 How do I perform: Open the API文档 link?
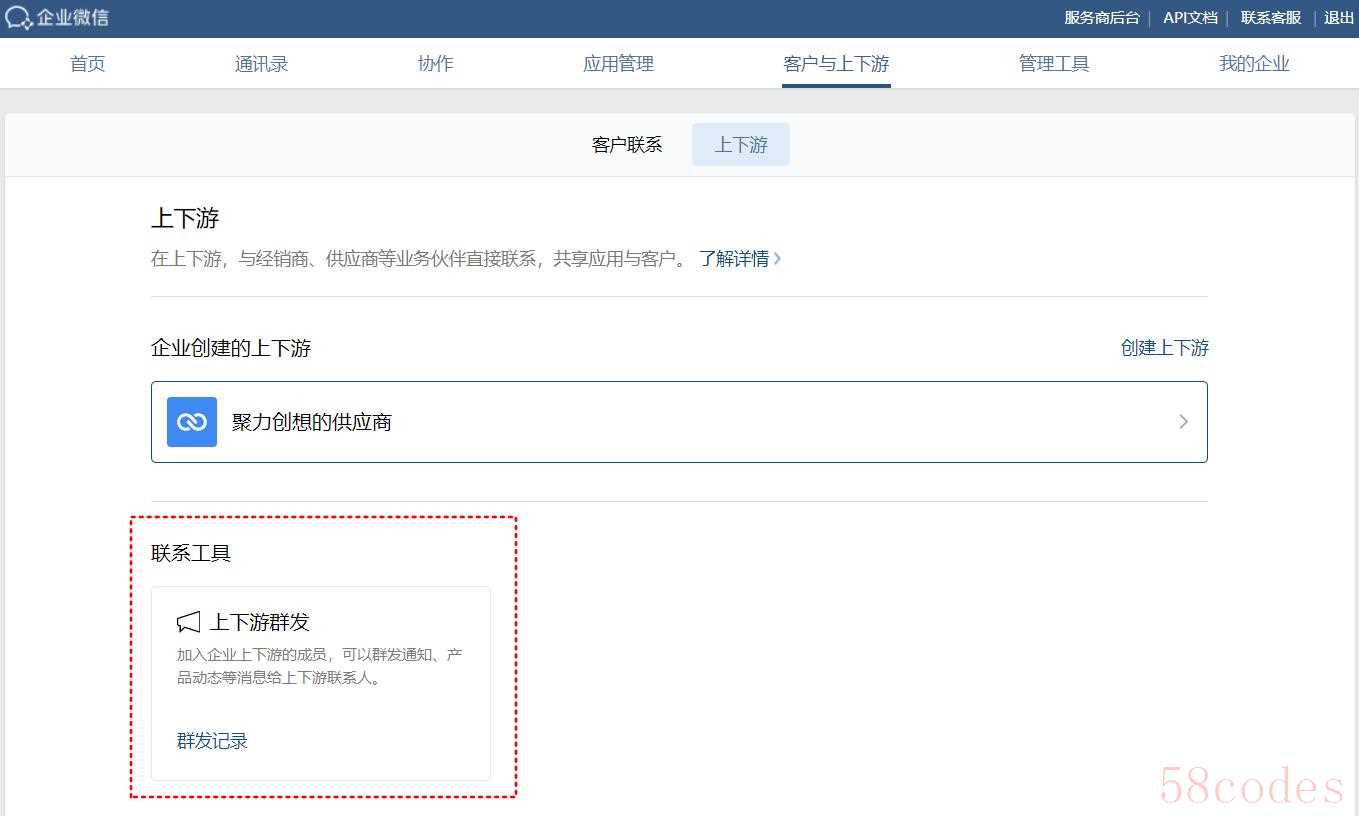pos(1190,18)
